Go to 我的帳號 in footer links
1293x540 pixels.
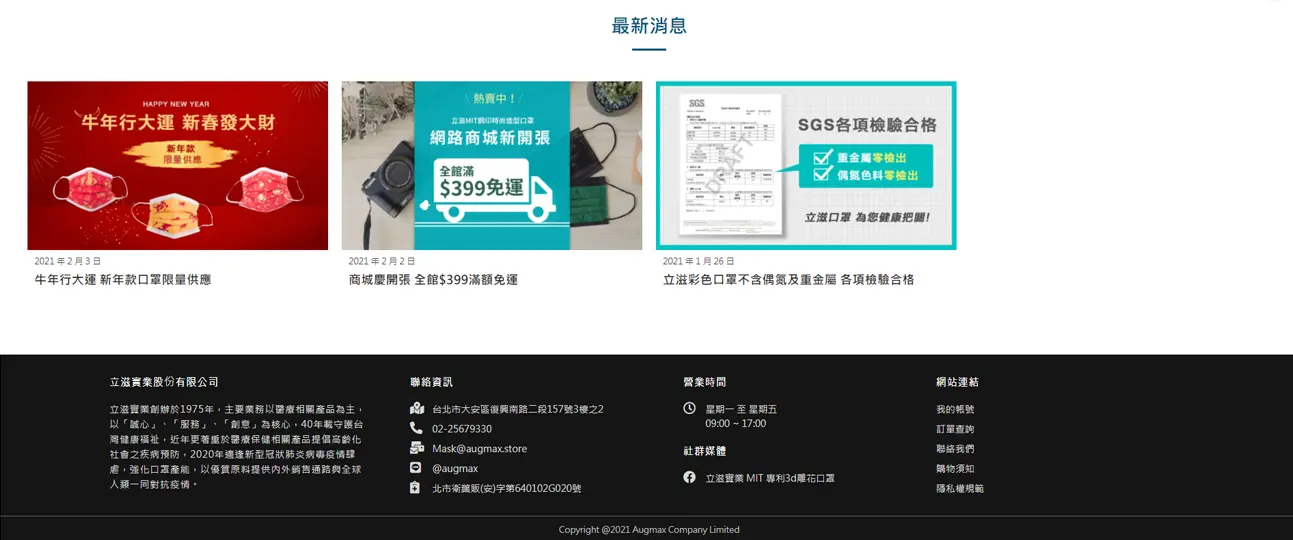955,409
